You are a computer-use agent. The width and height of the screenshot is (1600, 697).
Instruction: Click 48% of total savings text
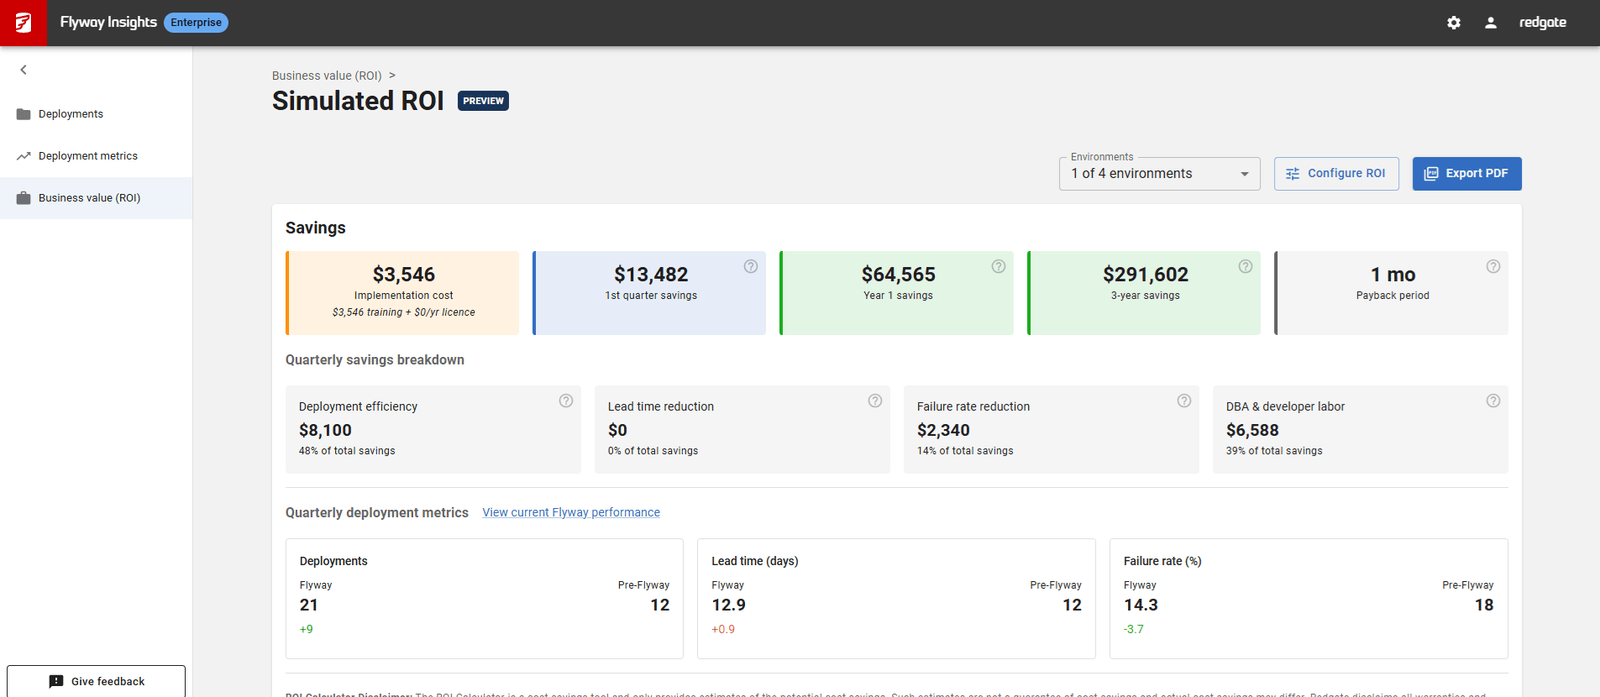click(347, 451)
